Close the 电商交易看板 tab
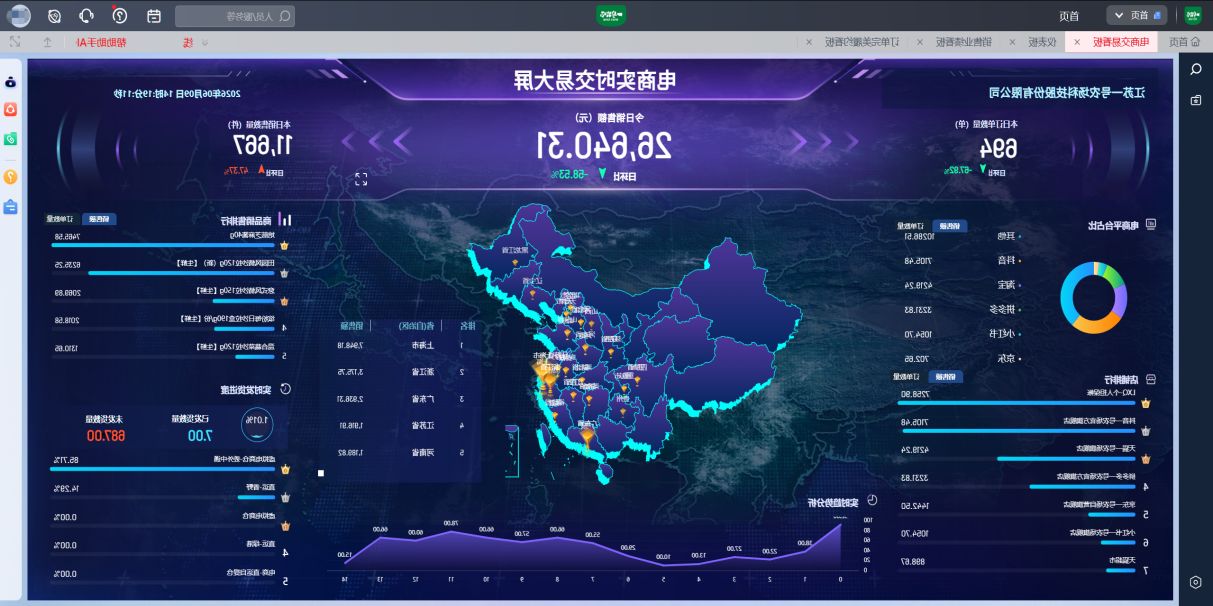This screenshot has height=606, width=1213. point(1077,42)
